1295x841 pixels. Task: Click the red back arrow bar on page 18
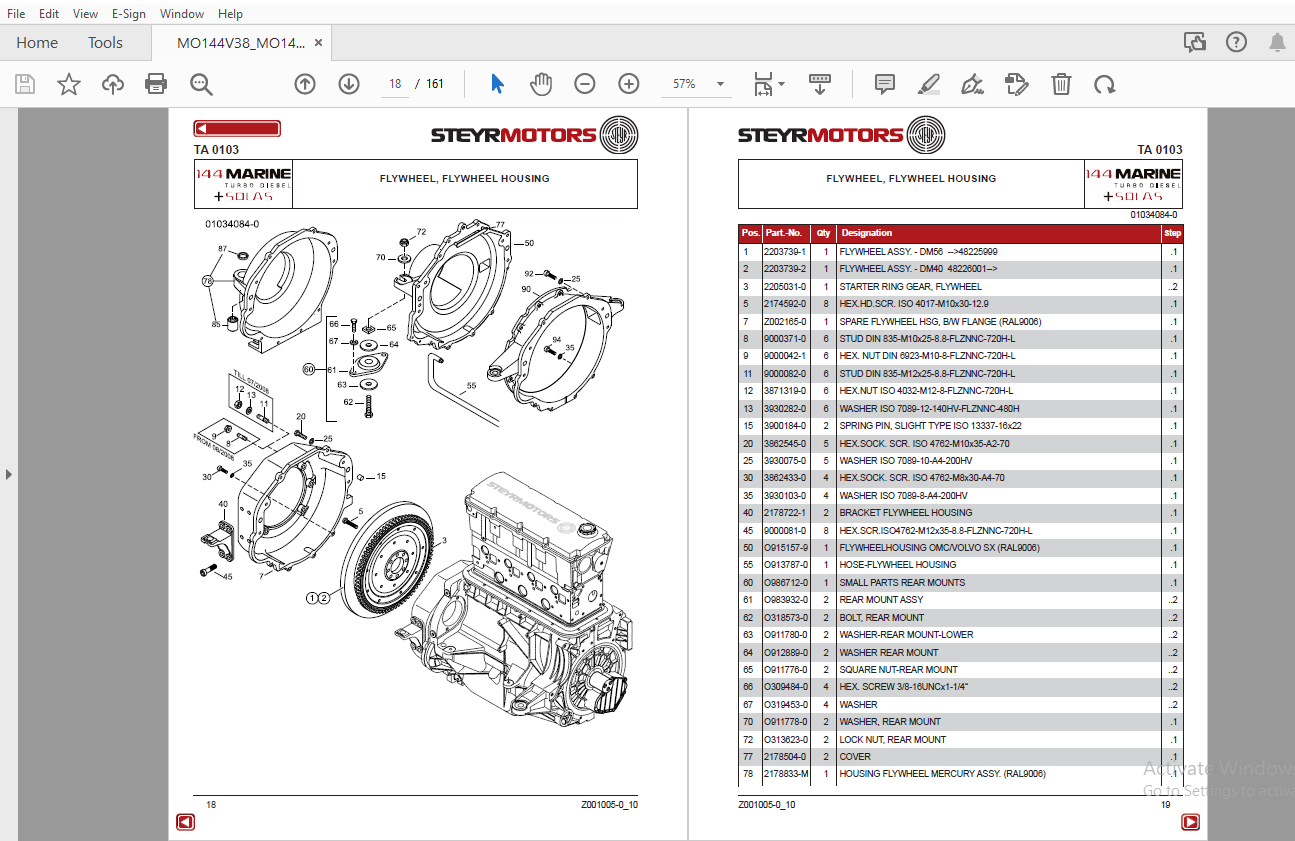click(237, 128)
